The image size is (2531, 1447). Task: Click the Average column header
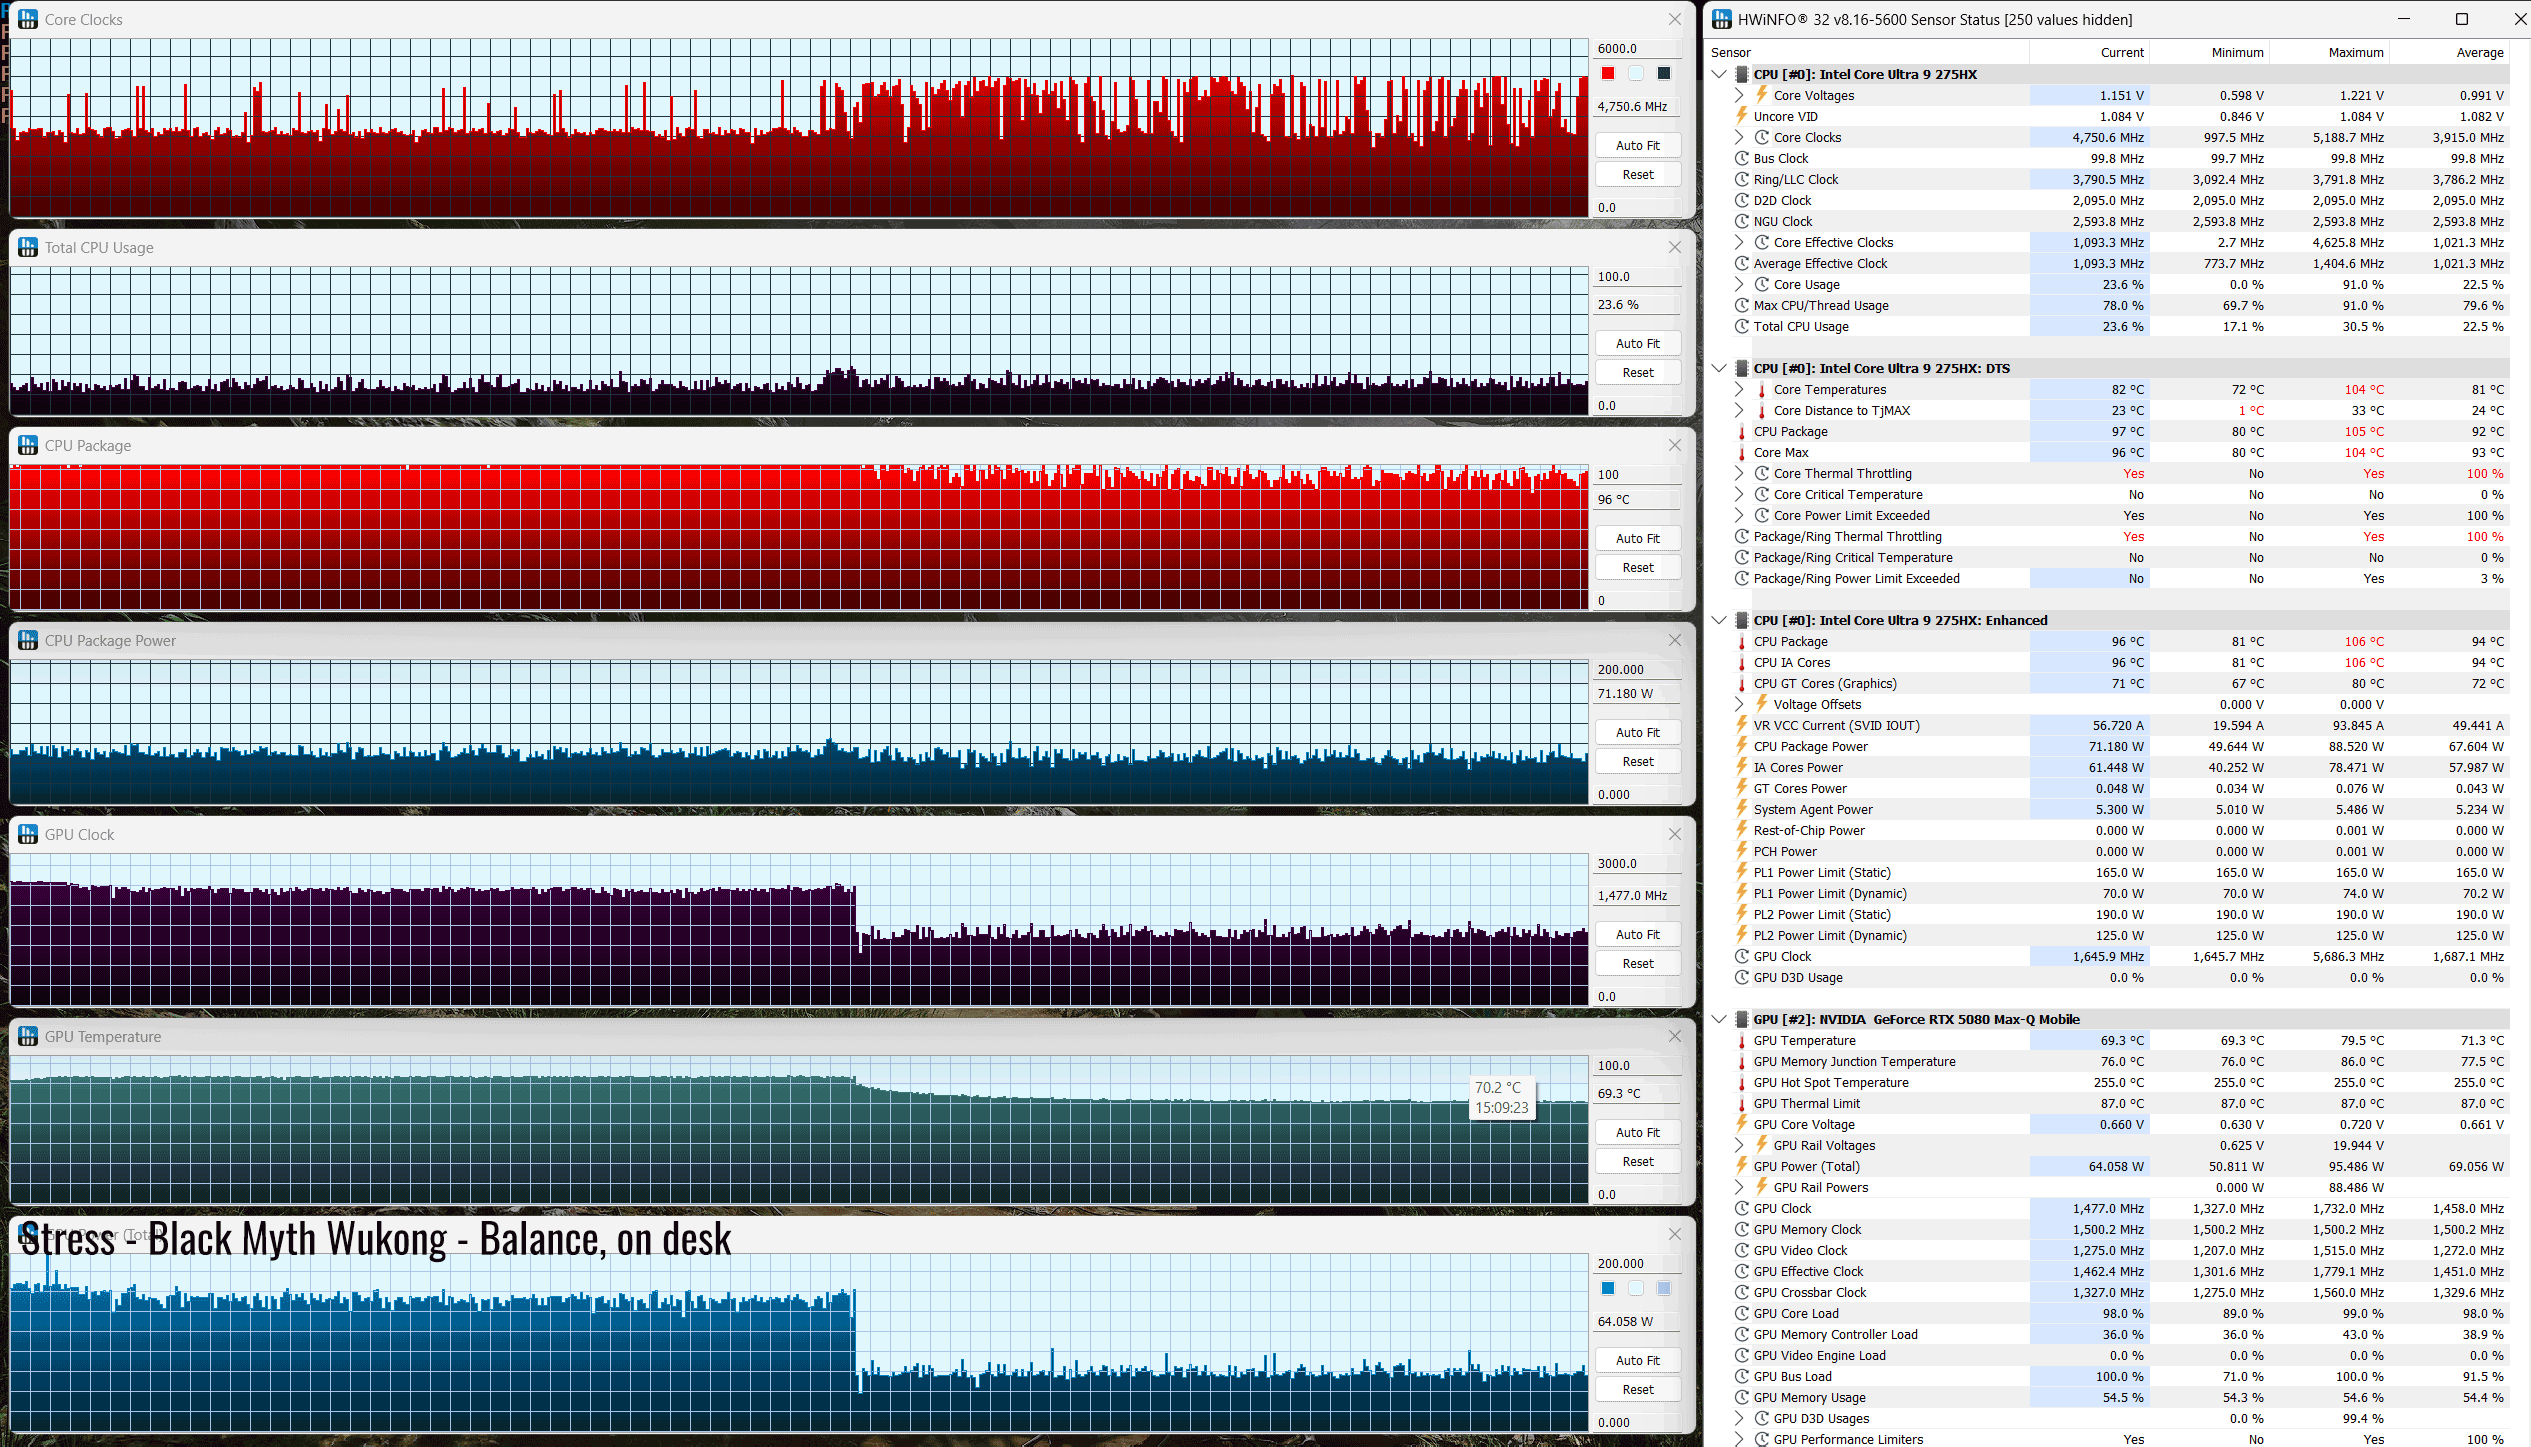click(2449, 52)
